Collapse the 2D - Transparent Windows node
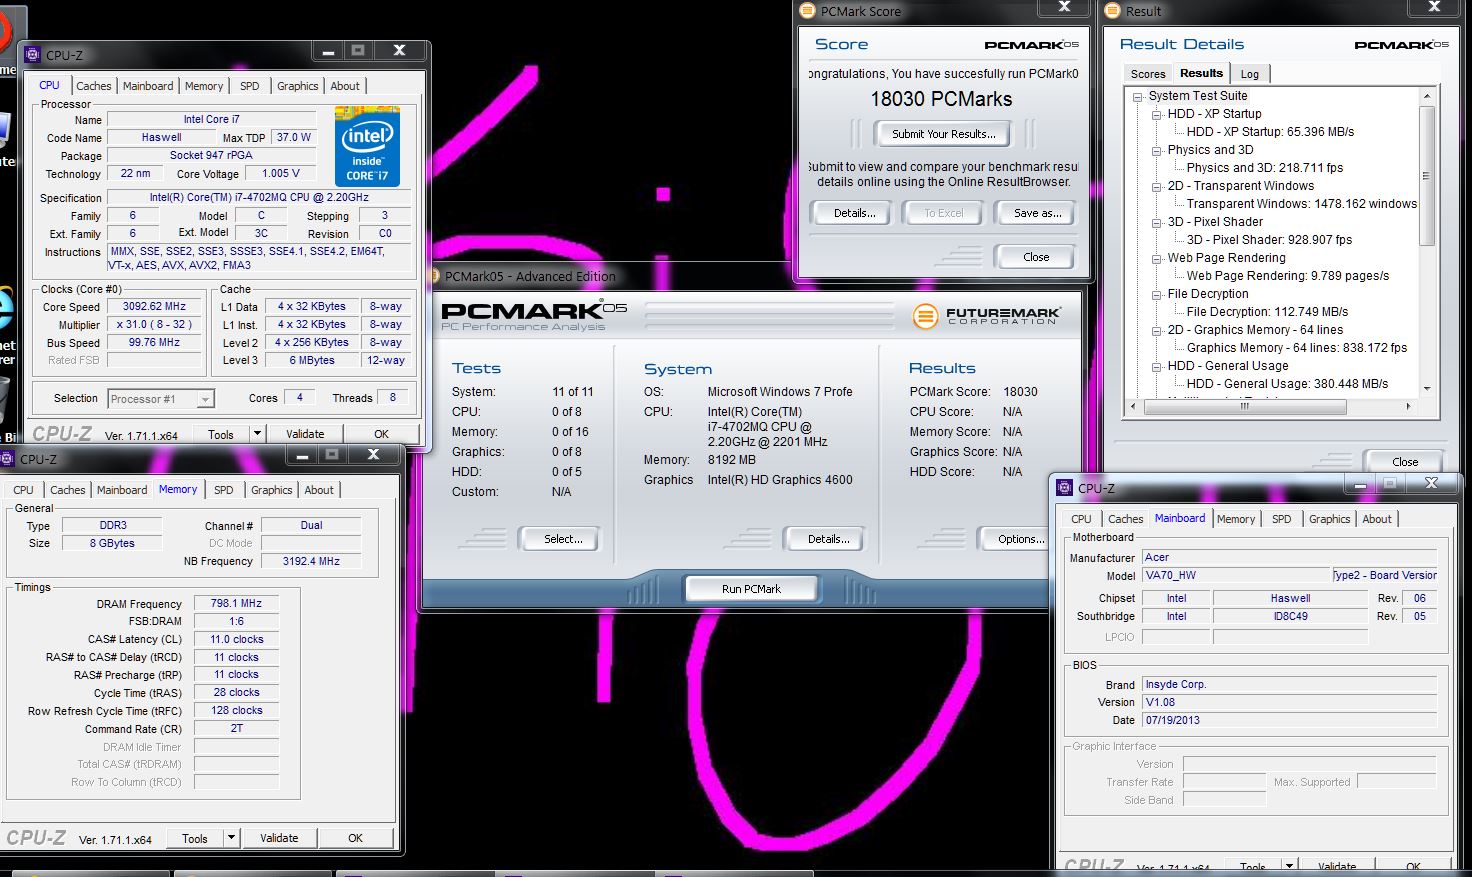This screenshot has width=1472, height=877. 1156,187
